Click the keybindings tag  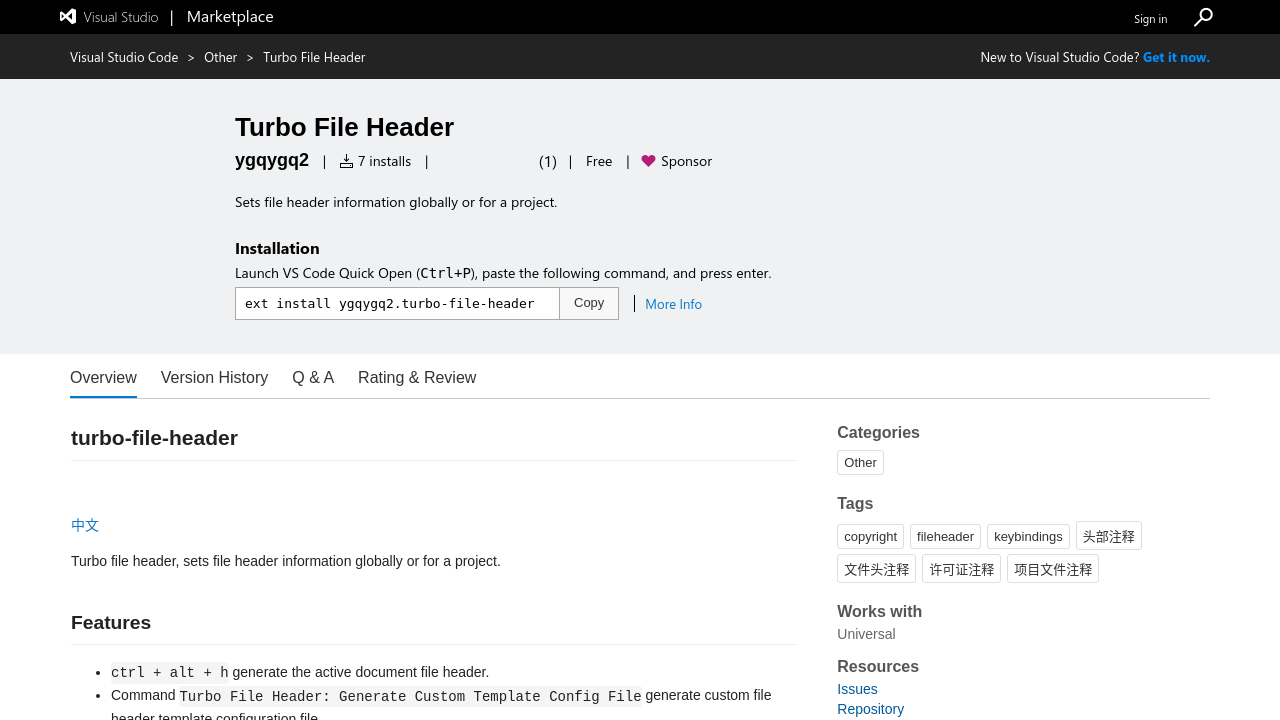(1028, 536)
